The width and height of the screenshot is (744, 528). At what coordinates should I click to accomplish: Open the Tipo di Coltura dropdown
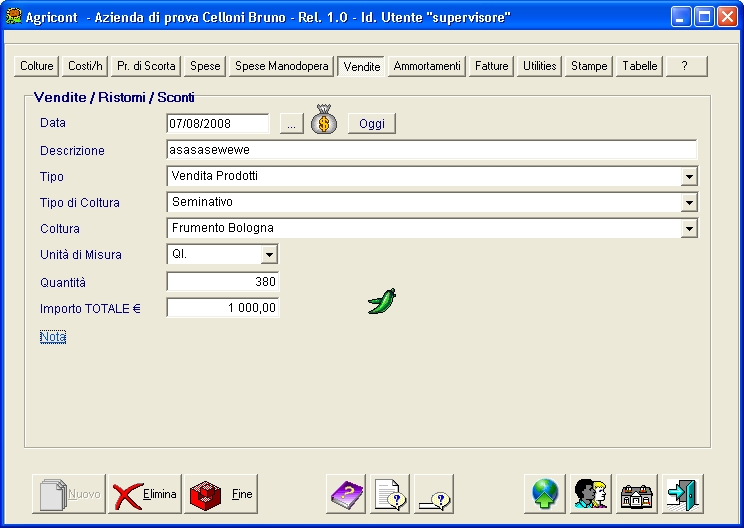coord(689,203)
